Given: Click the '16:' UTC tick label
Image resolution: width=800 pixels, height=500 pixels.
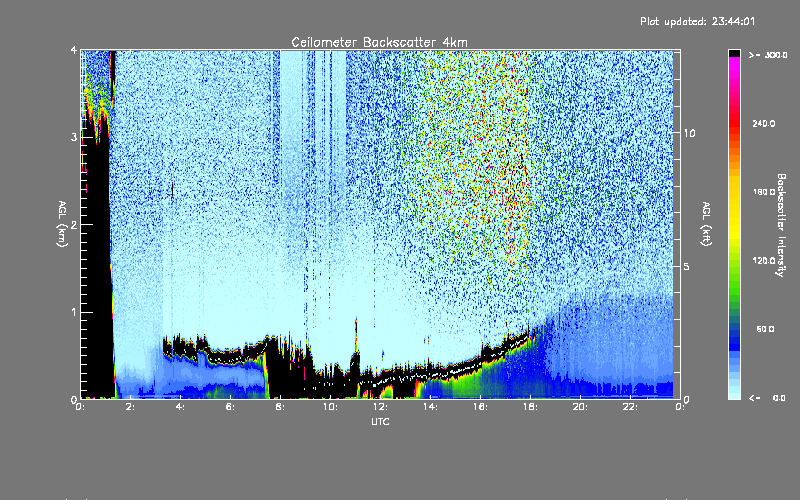Looking at the screenshot, I should click(x=480, y=407).
